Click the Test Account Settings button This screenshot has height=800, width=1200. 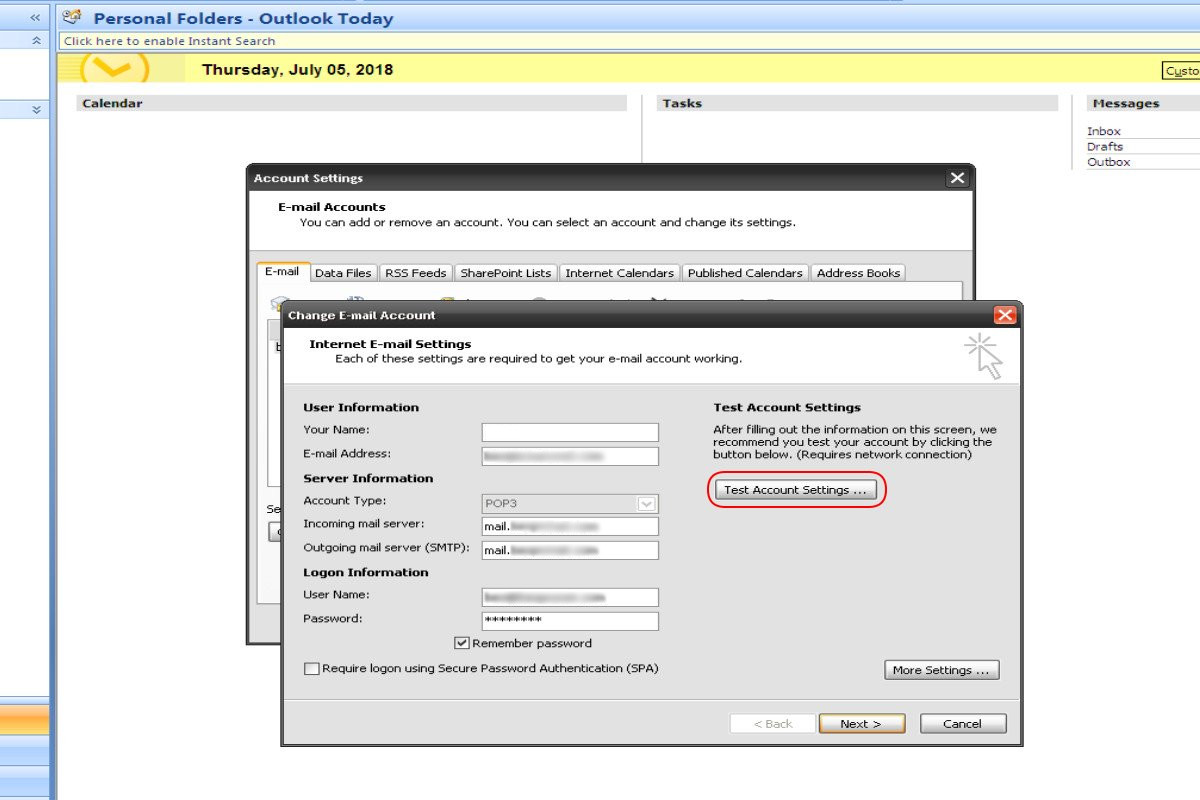[796, 490]
